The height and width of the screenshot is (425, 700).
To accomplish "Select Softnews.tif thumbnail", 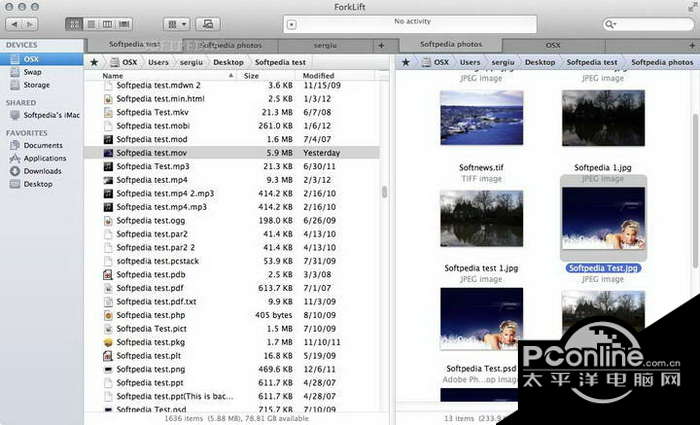I will coord(481,117).
